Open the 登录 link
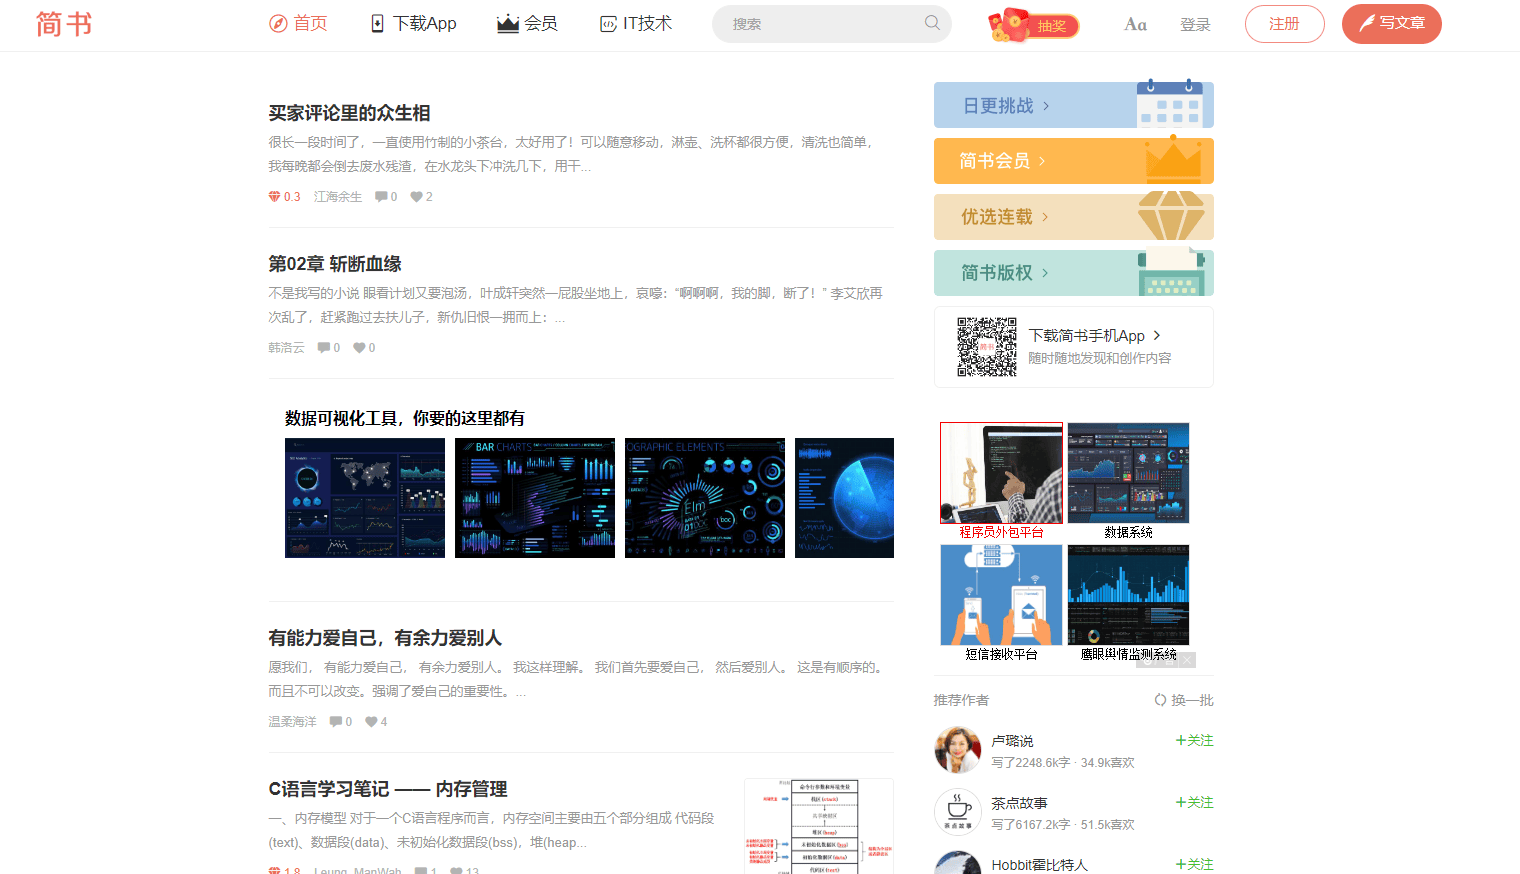1520x874 pixels. pos(1195,23)
